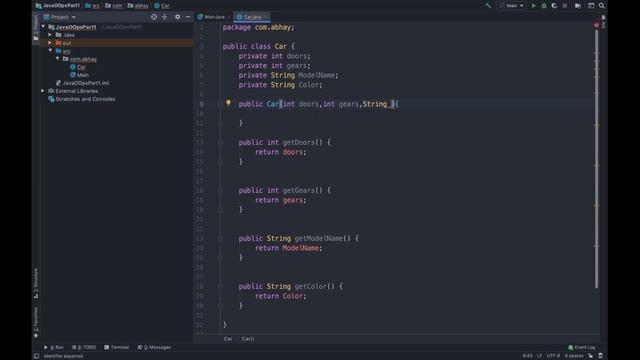The image size is (640, 360).
Task: Open Search Everywhere magnifier icon
Action: point(602,6)
